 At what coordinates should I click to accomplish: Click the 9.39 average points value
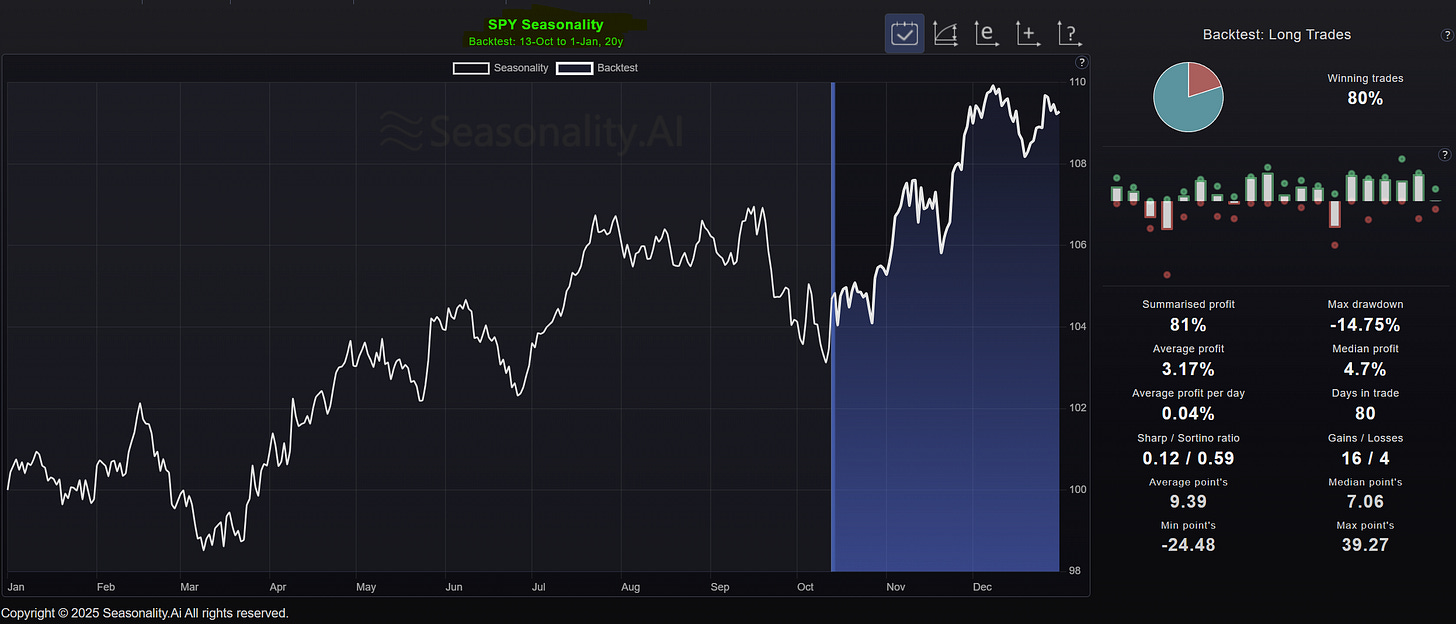click(x=1188, y=502)
